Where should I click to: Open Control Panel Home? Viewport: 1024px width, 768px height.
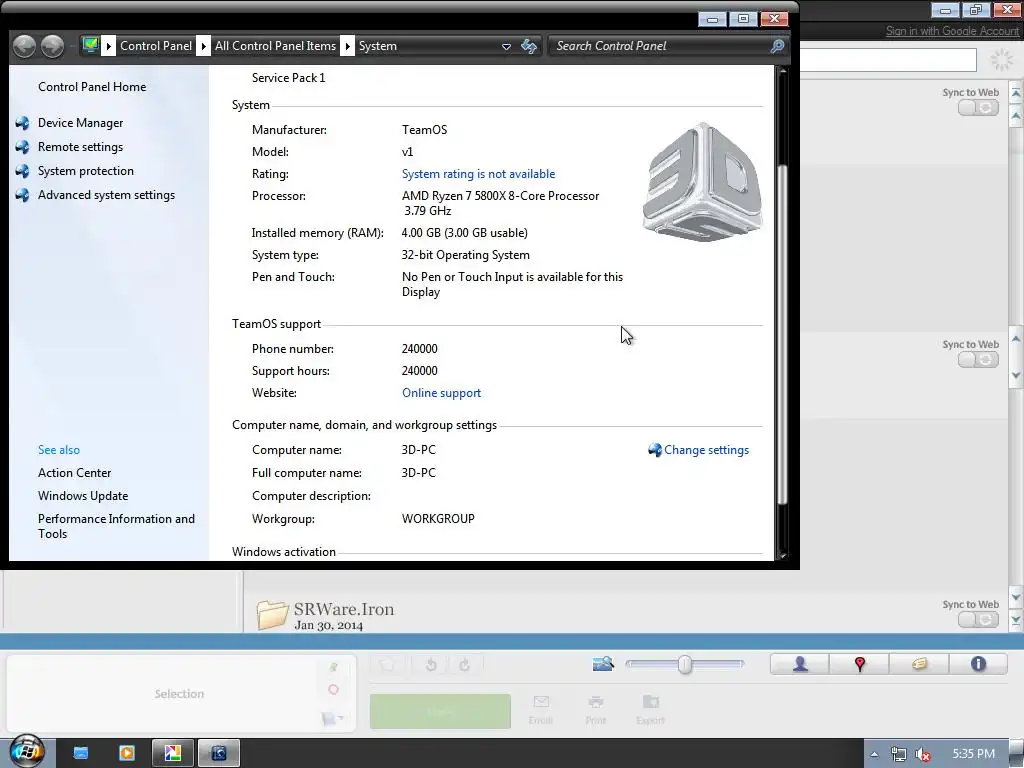click(92, 87)
